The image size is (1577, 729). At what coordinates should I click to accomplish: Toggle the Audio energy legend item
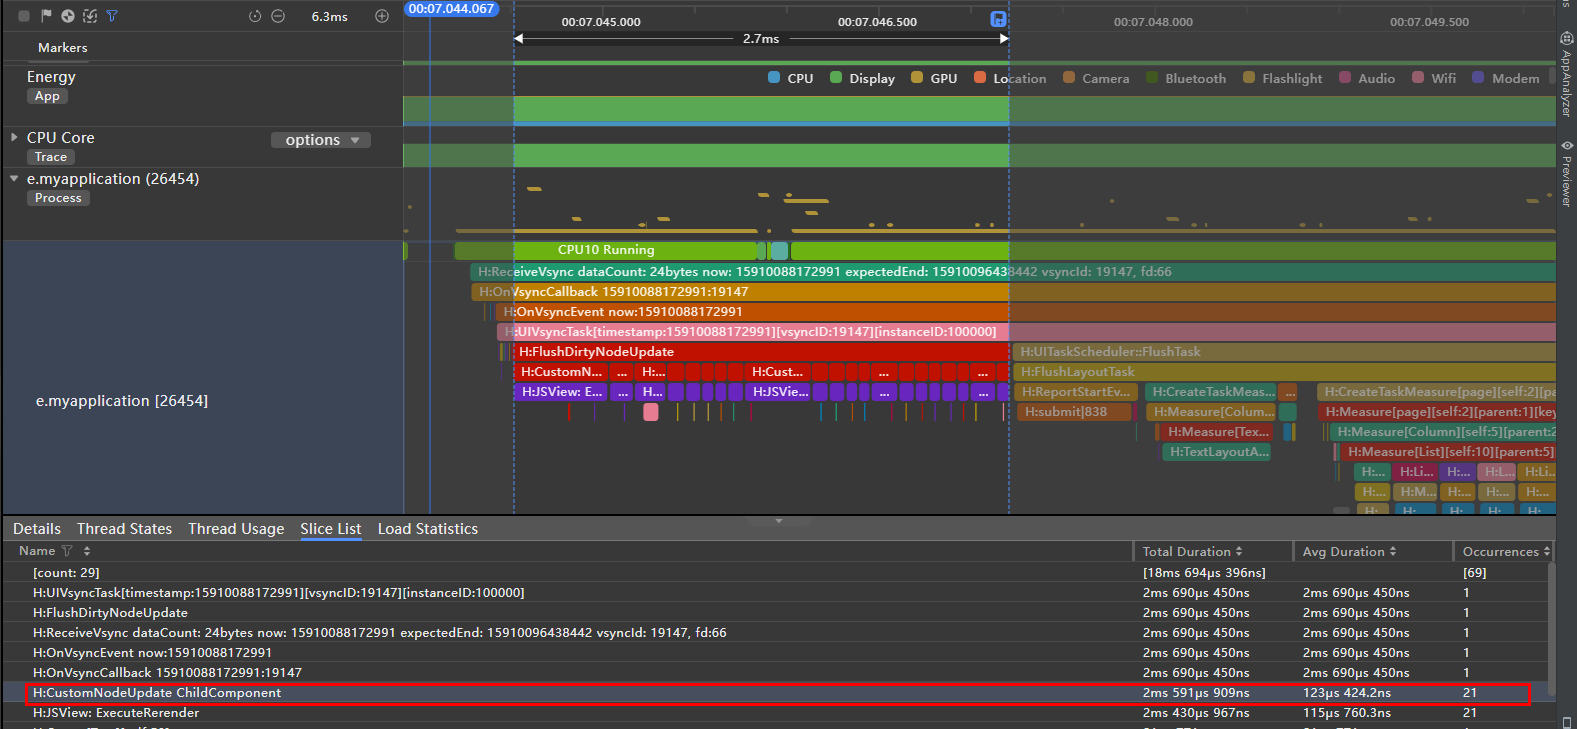[1367, 78]
